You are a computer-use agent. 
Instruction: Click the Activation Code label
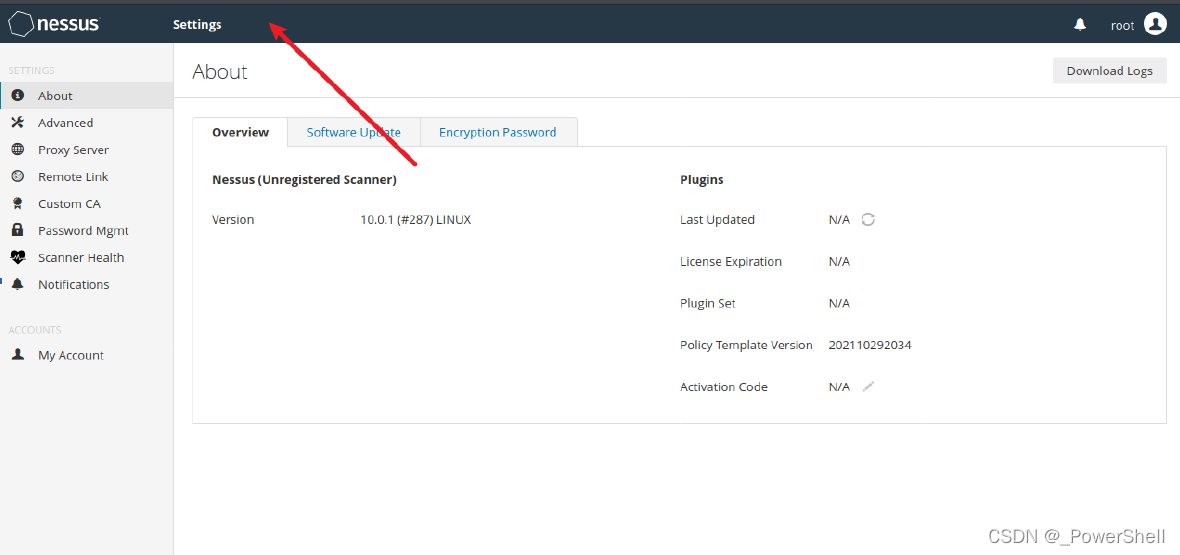pos(724,387)
